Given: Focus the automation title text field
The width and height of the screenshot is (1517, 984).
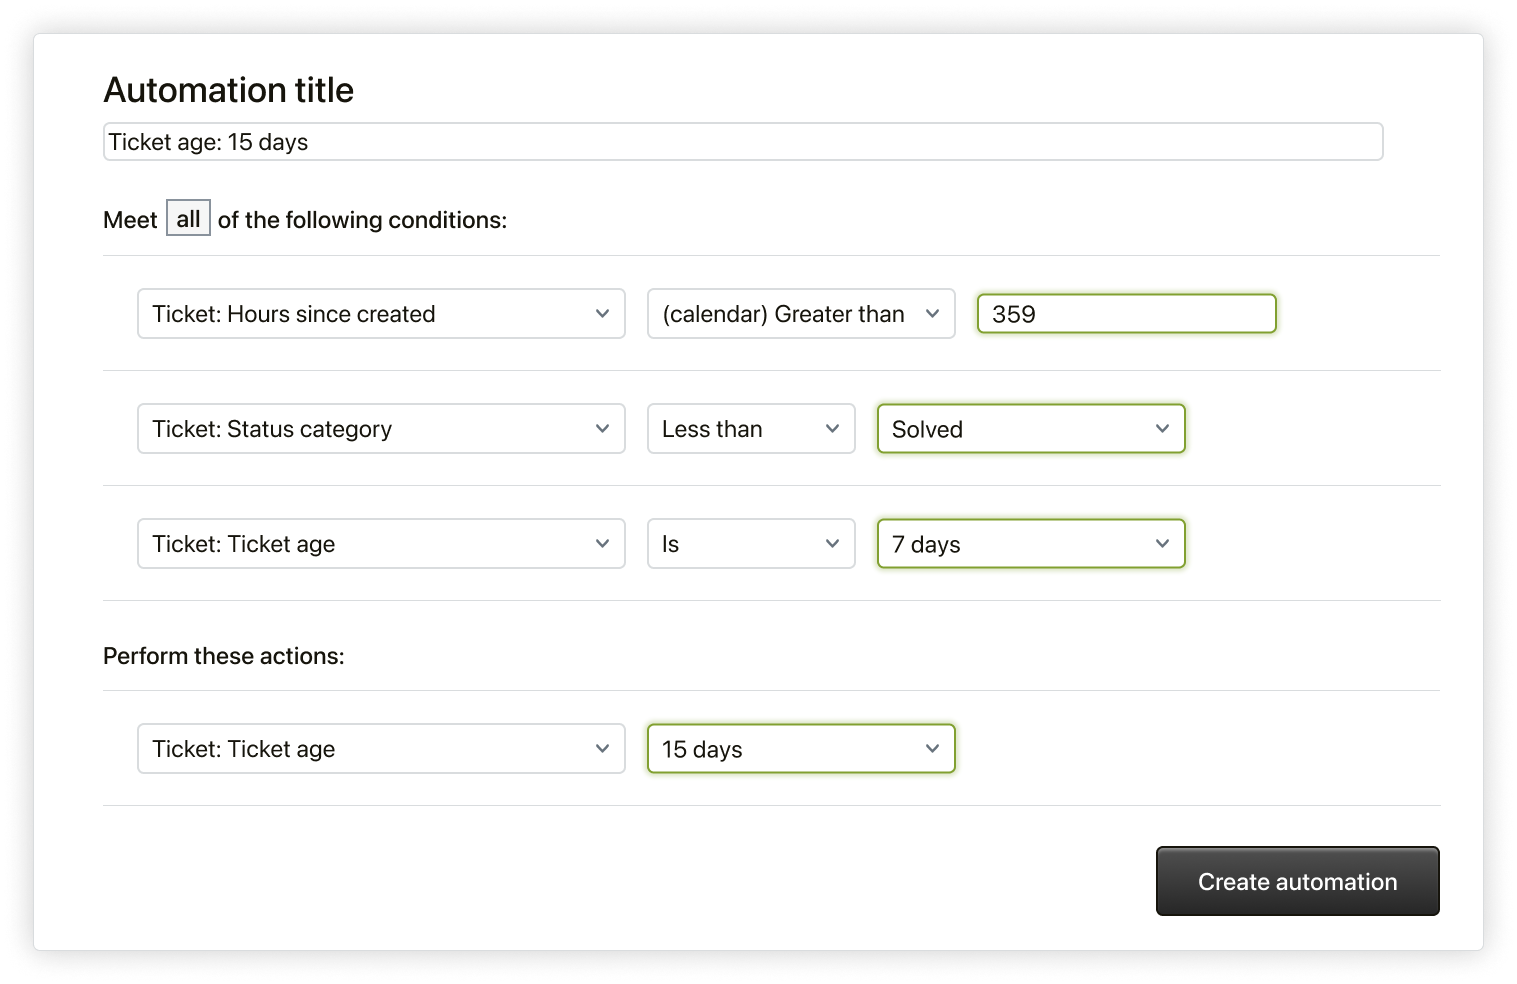Looking at the screenshot, I should pos(742,142).
